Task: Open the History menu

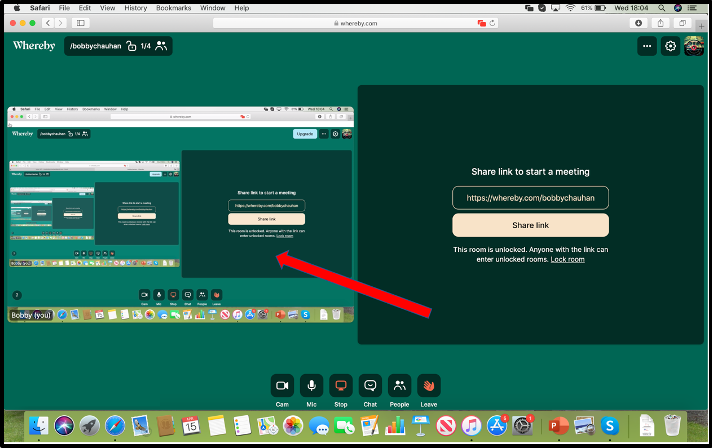Action: (x=136, y=8)
